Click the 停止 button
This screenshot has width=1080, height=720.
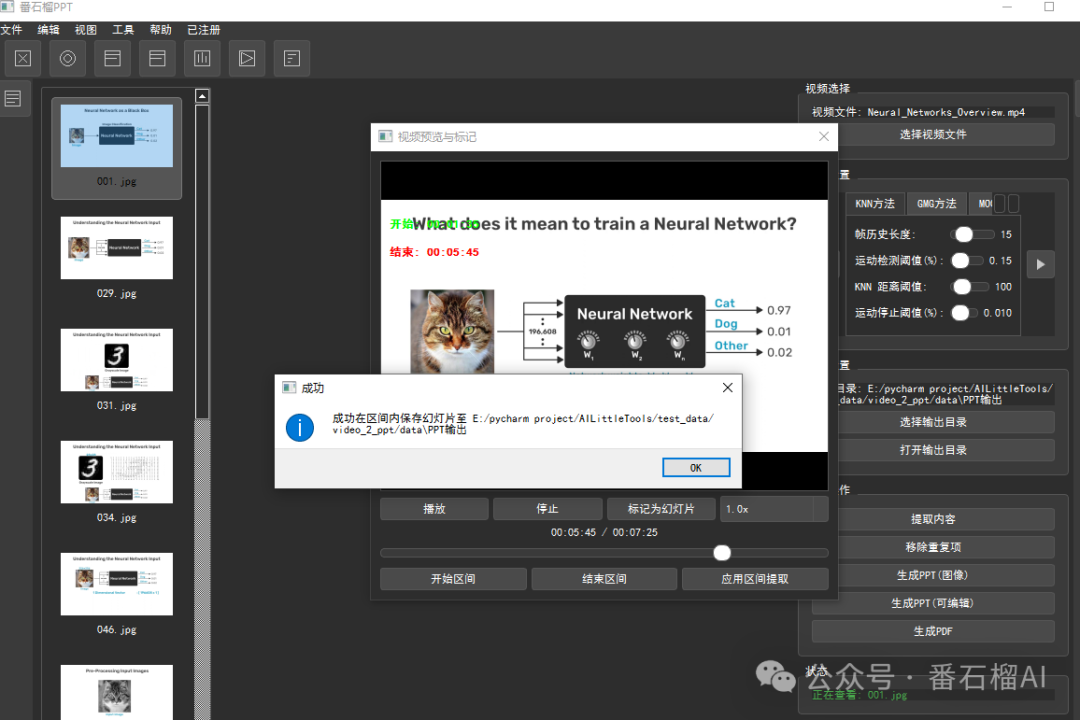(x=548, y=509)
